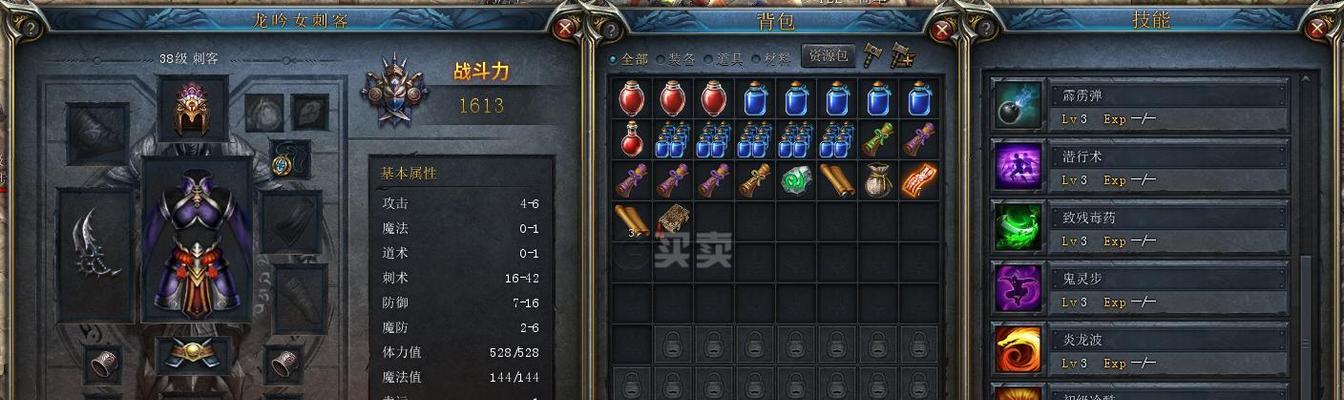
Task: Select the glowing orange talisman item
Action: point(919,181)
